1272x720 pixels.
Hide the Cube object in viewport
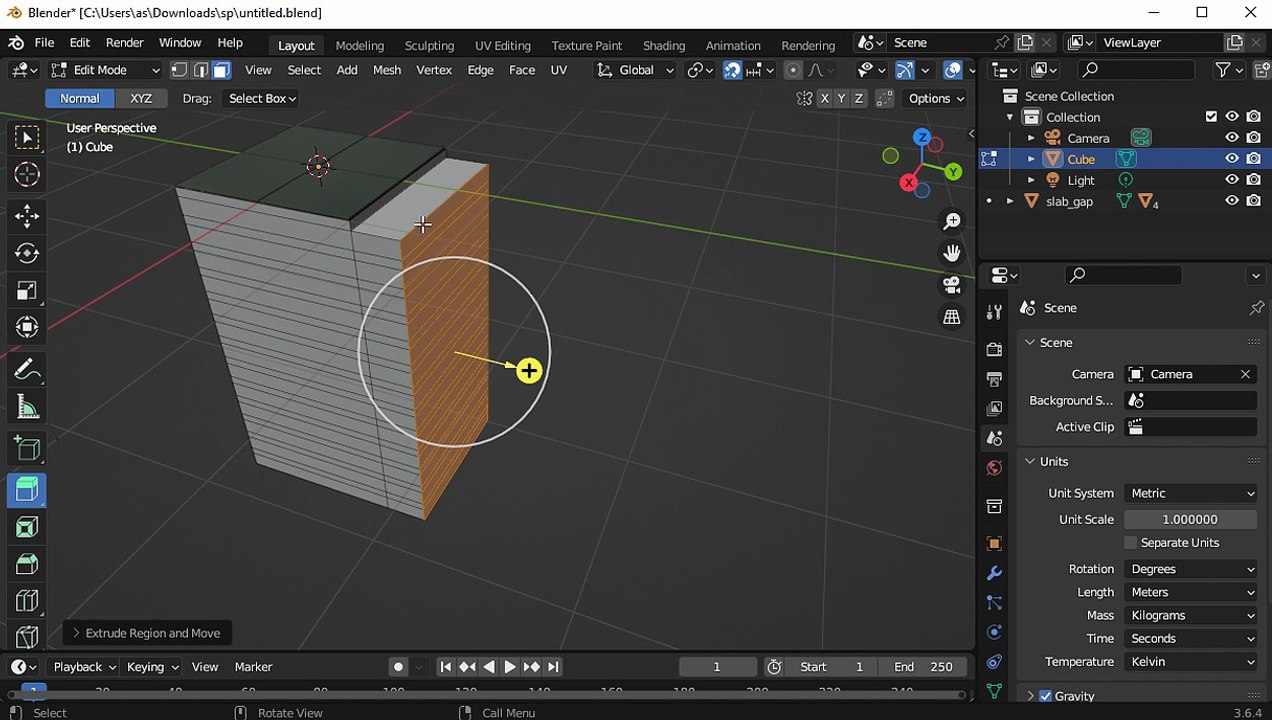point(1232,159)
